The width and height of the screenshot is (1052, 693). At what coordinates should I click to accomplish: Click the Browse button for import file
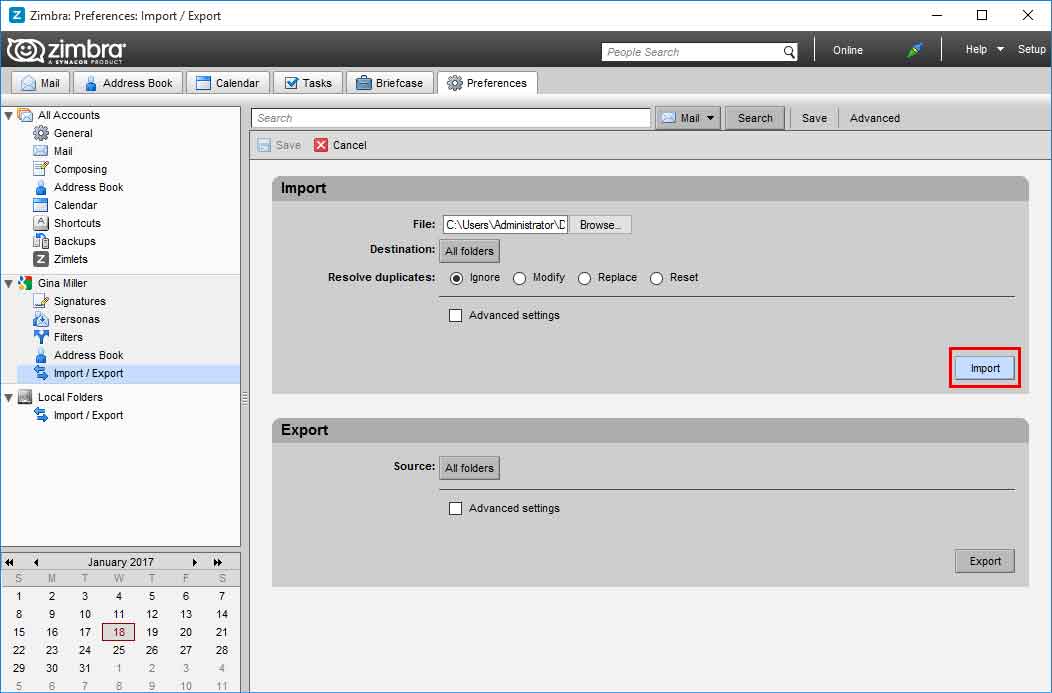coord(600,225)
